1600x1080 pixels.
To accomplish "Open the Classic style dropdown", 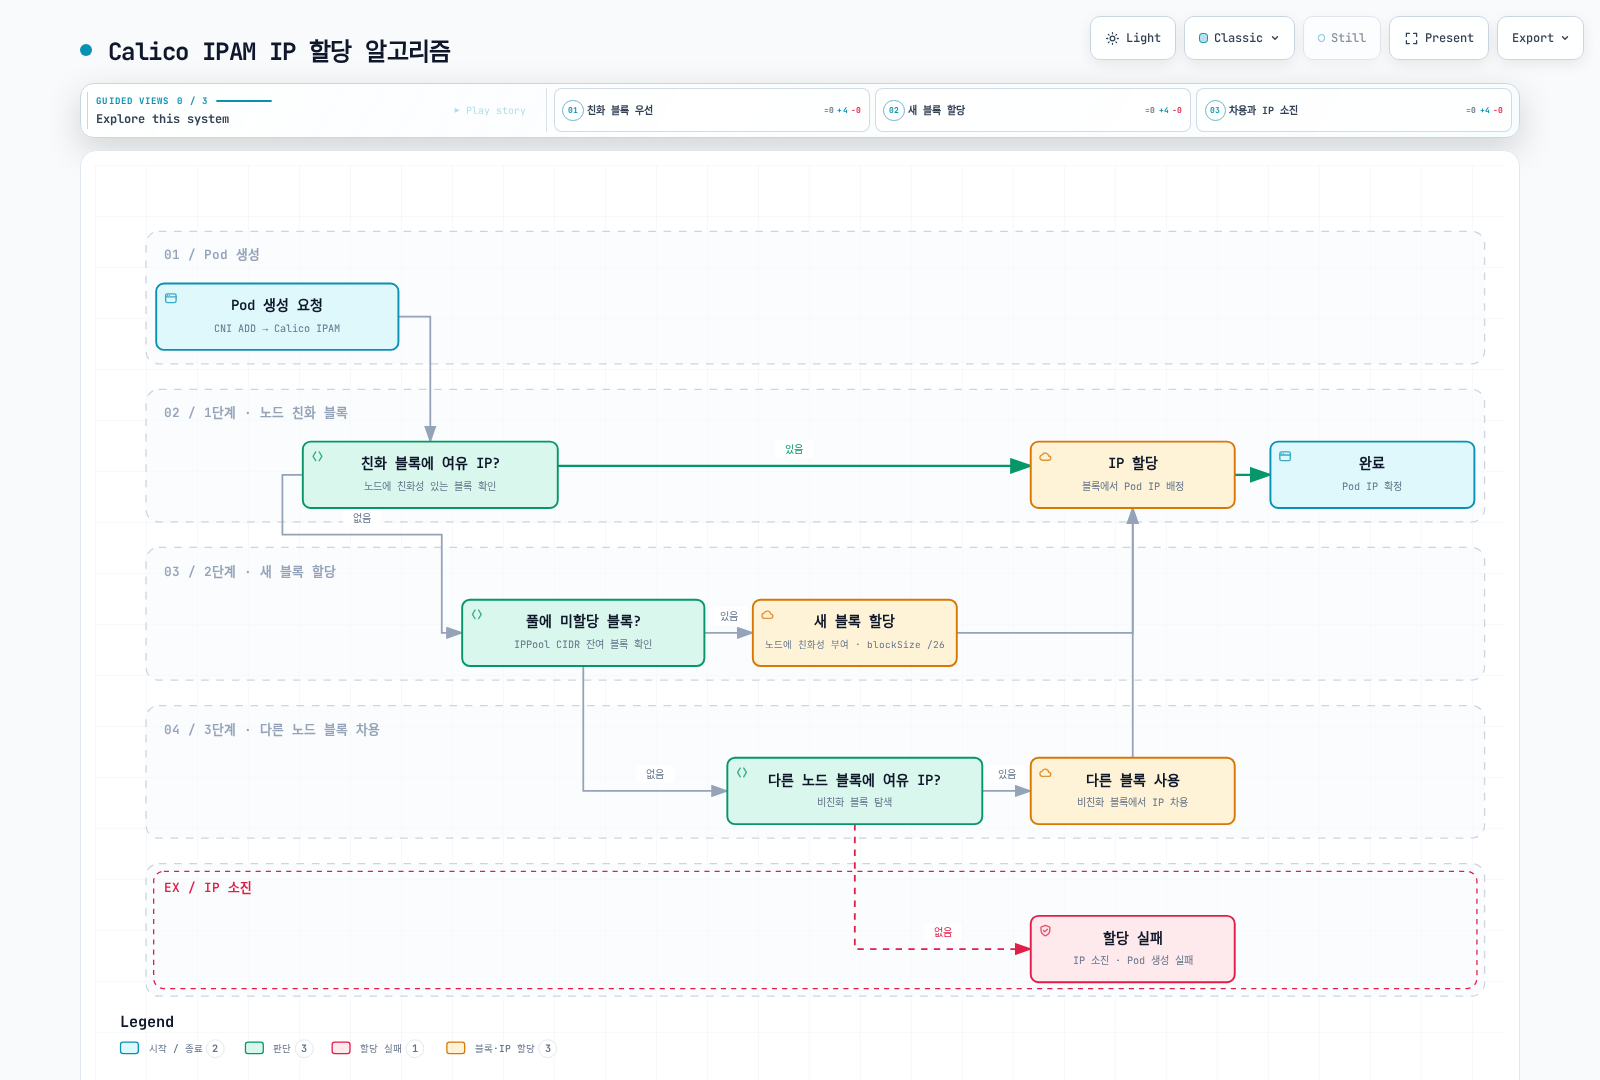I will tap(1239, 38).
